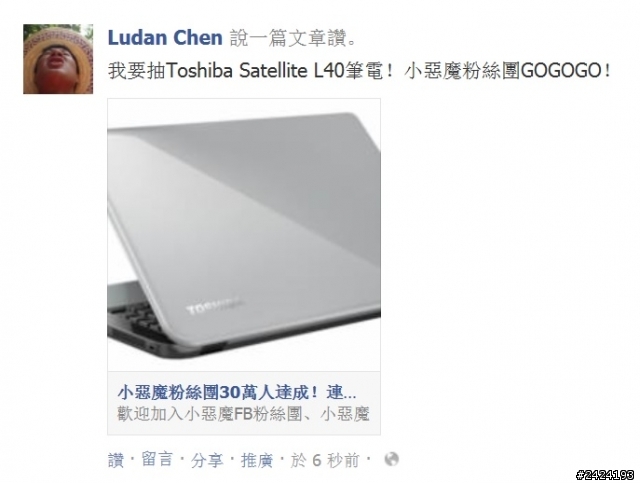Click the TOSHIBA logo on laptop lid

213,307
